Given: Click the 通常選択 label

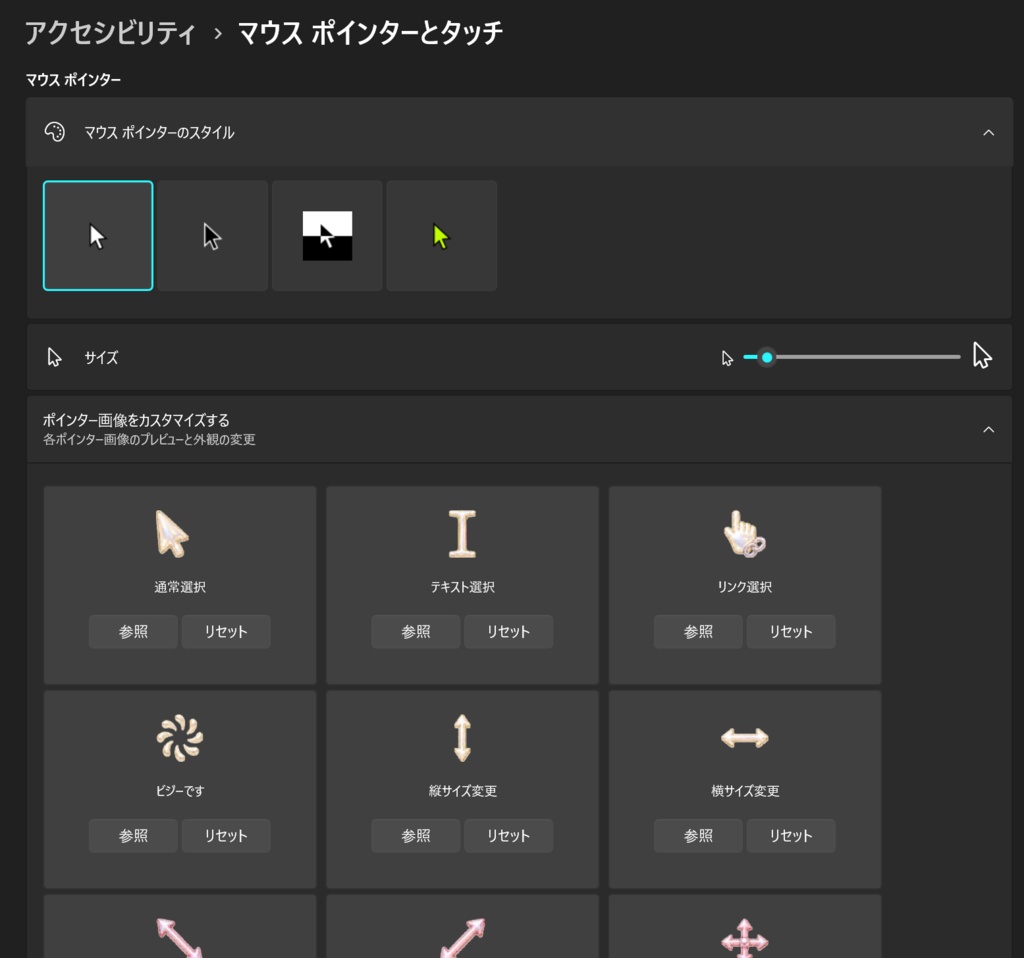Looking at the screenshot, I should click(180, 587).
